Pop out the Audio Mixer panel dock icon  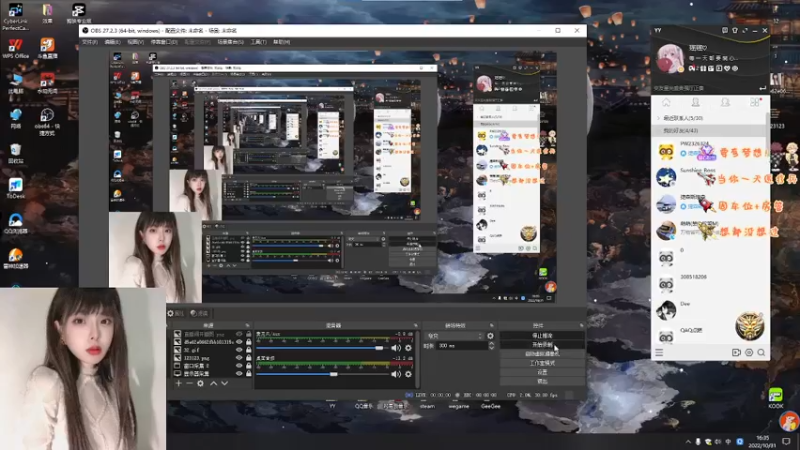416,325
